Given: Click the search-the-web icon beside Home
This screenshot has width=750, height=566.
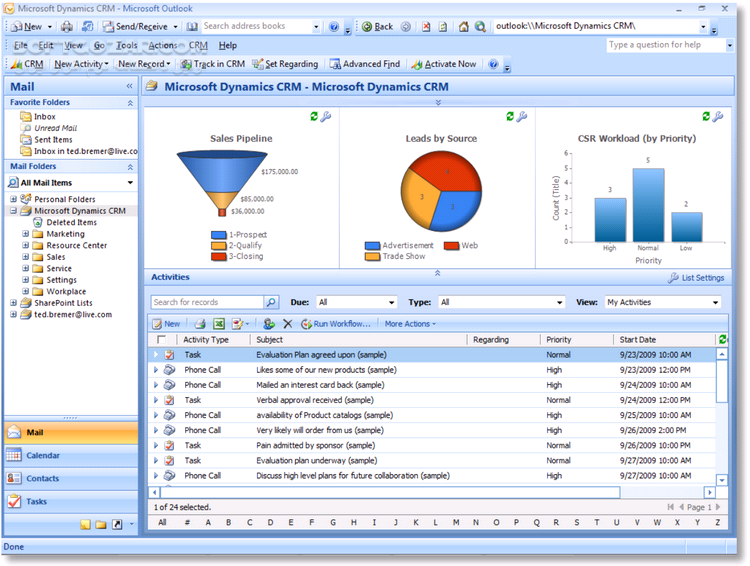Looking at the screenshot, I should click(x=480, y=26).
